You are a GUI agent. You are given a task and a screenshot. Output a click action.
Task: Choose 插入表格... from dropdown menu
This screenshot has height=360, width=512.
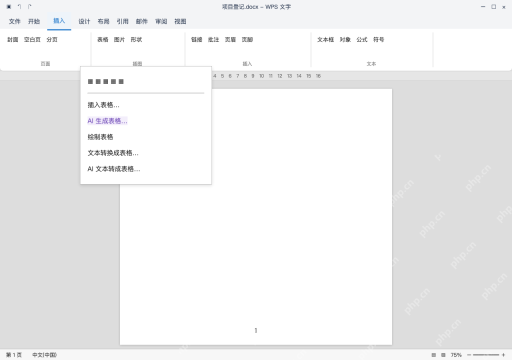(103, 105)
